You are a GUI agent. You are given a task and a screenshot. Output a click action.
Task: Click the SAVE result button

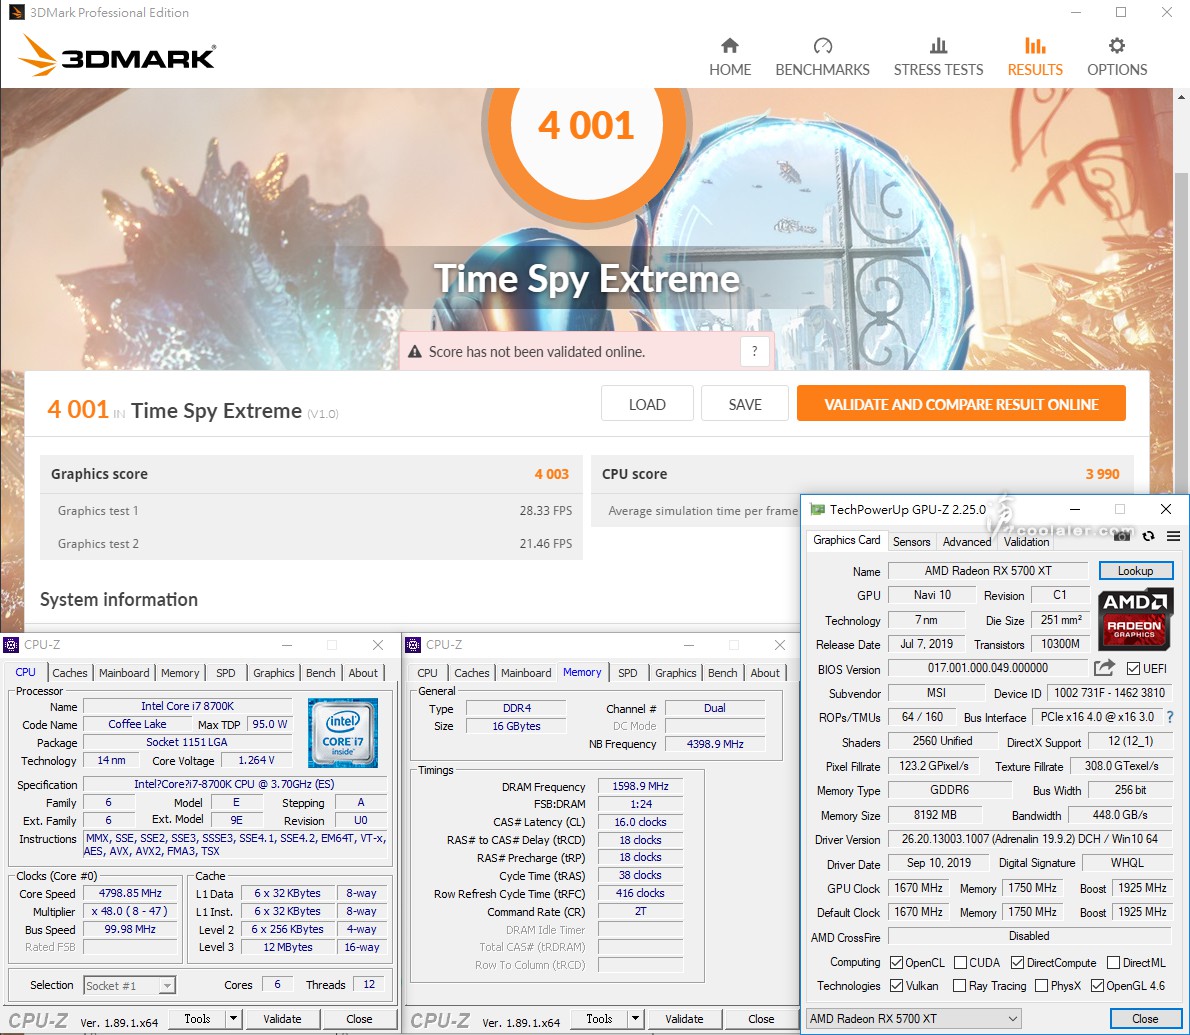coord(745,404)
